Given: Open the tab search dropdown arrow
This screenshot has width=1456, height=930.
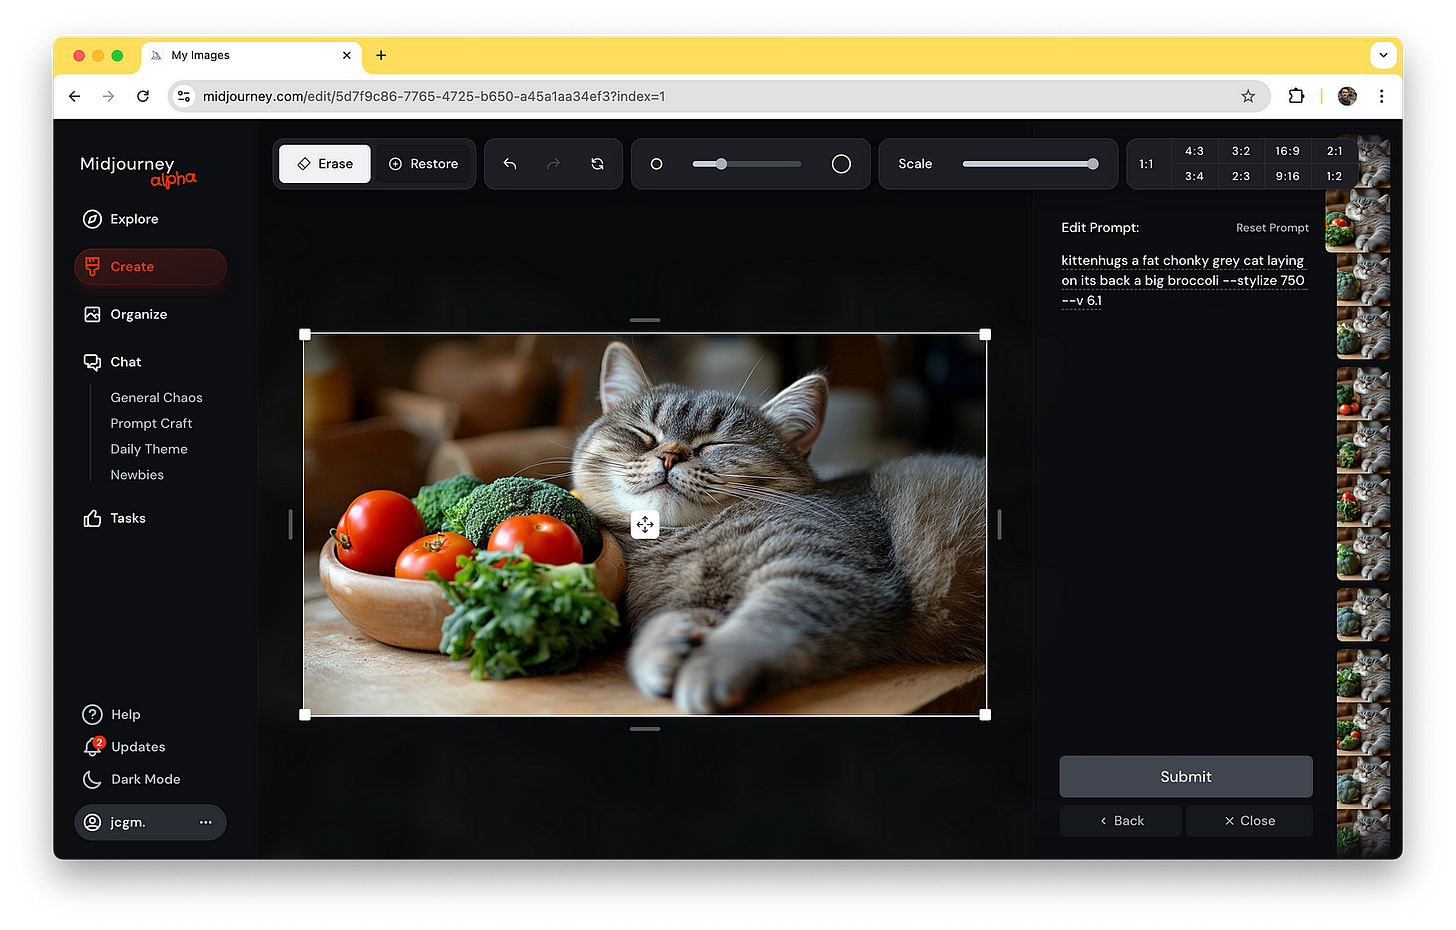Looking at the screenshot, I should (1383, 55).
